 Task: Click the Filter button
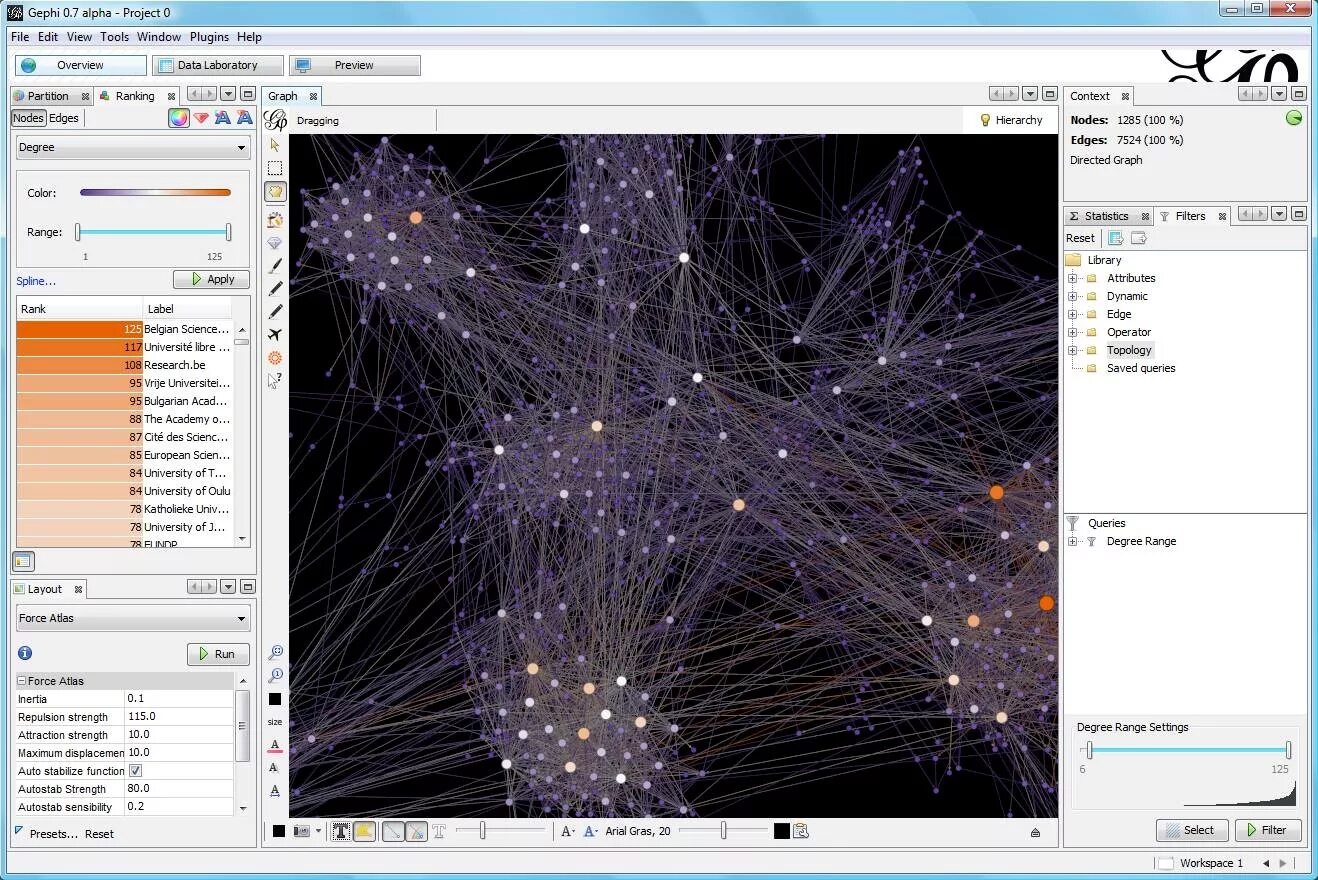click(1268, 830)
